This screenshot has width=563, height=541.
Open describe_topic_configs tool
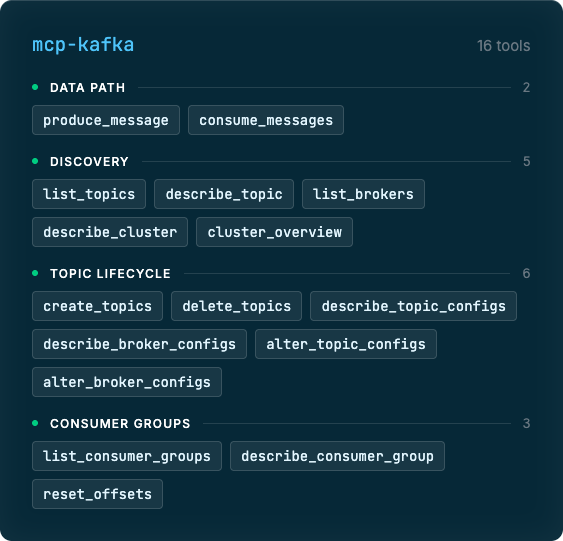pos(413,306)
